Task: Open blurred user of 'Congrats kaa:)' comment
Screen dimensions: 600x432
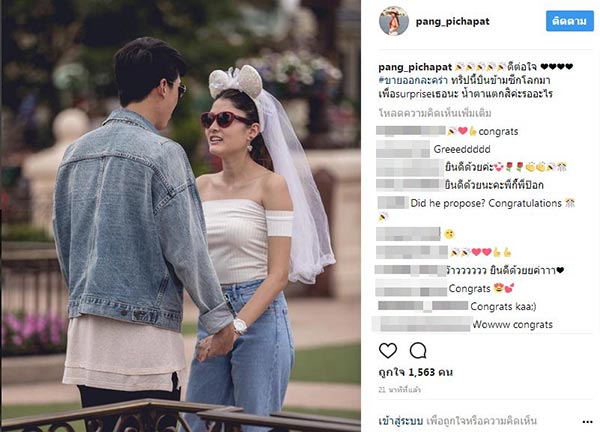Action: (423, 306)
